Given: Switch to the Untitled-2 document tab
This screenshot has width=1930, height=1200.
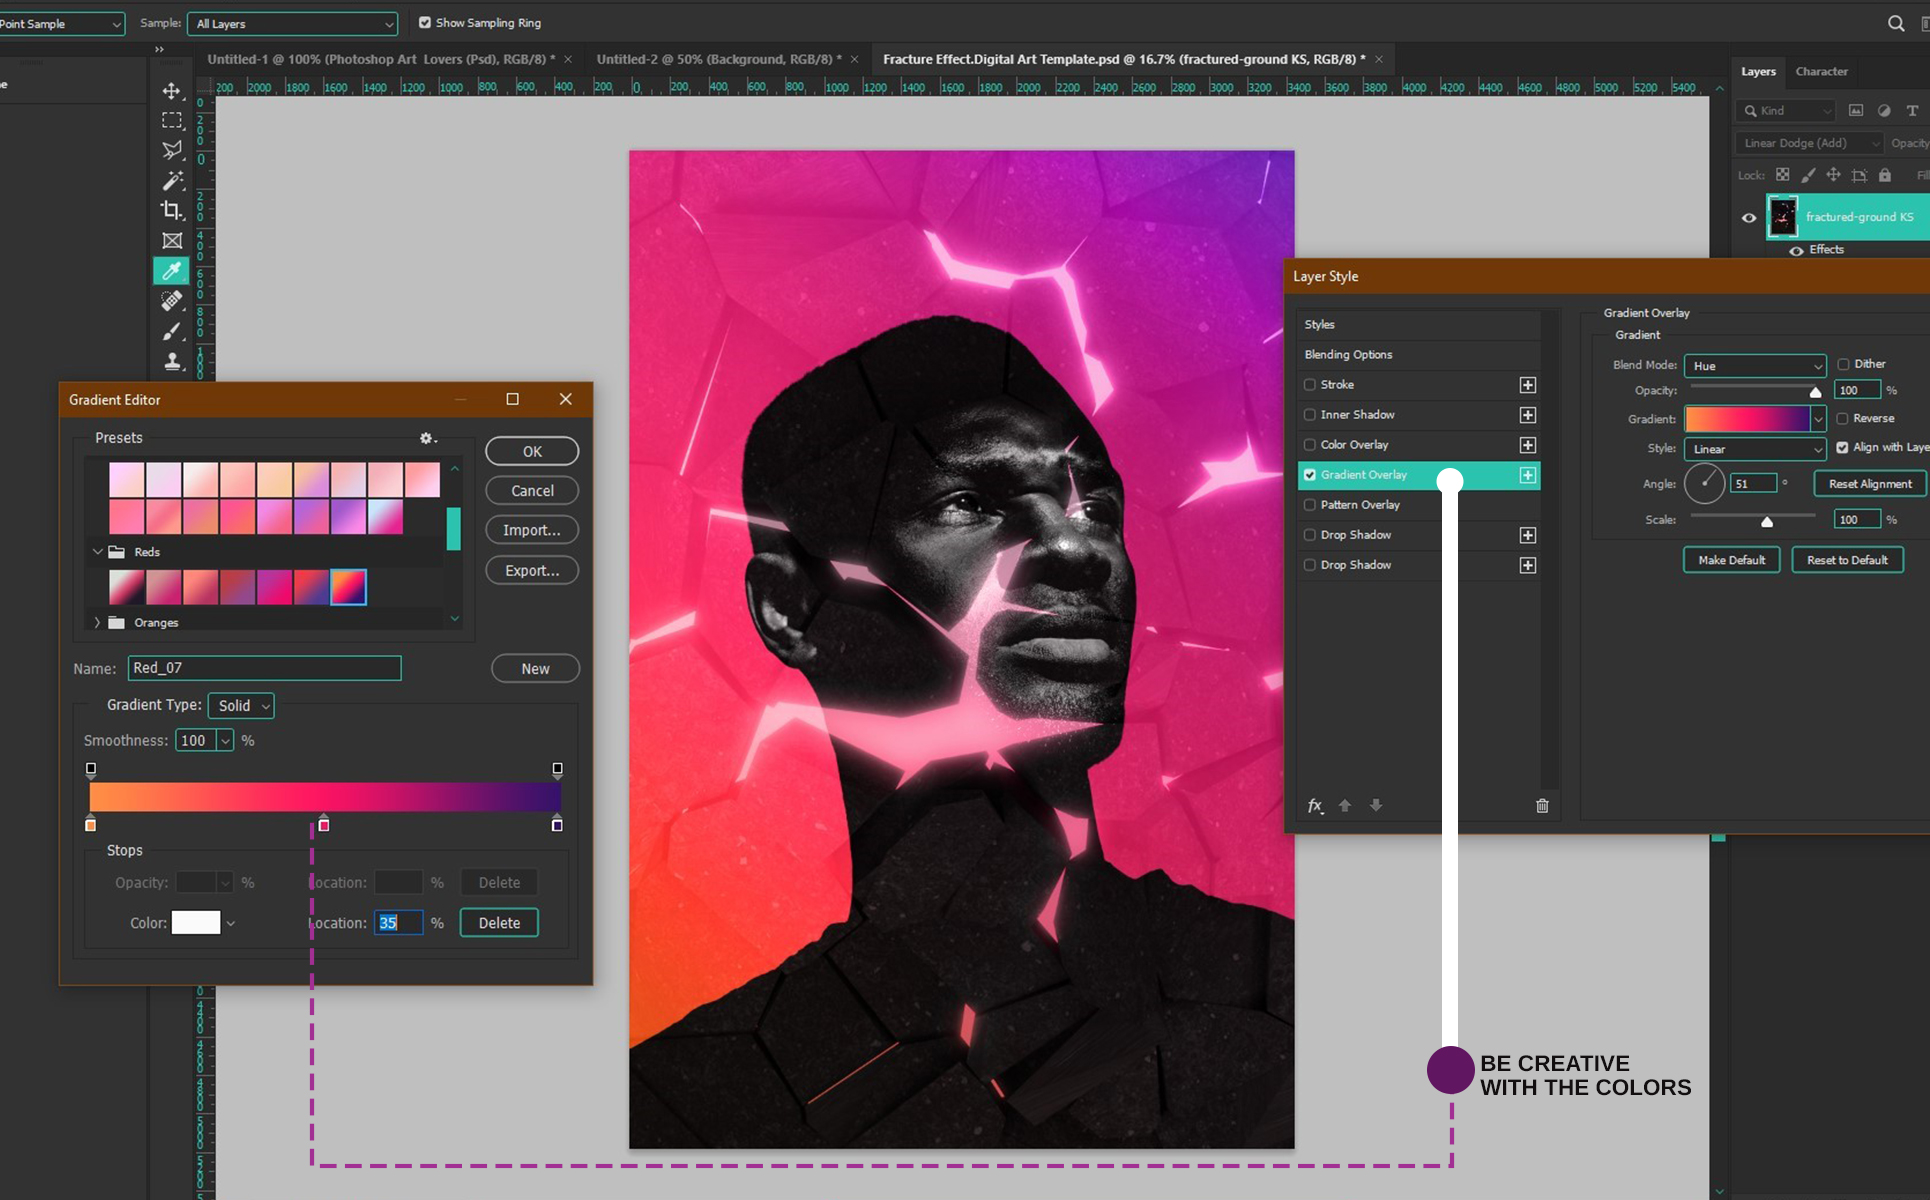Looking at the screenshot, I should [718, 59].
